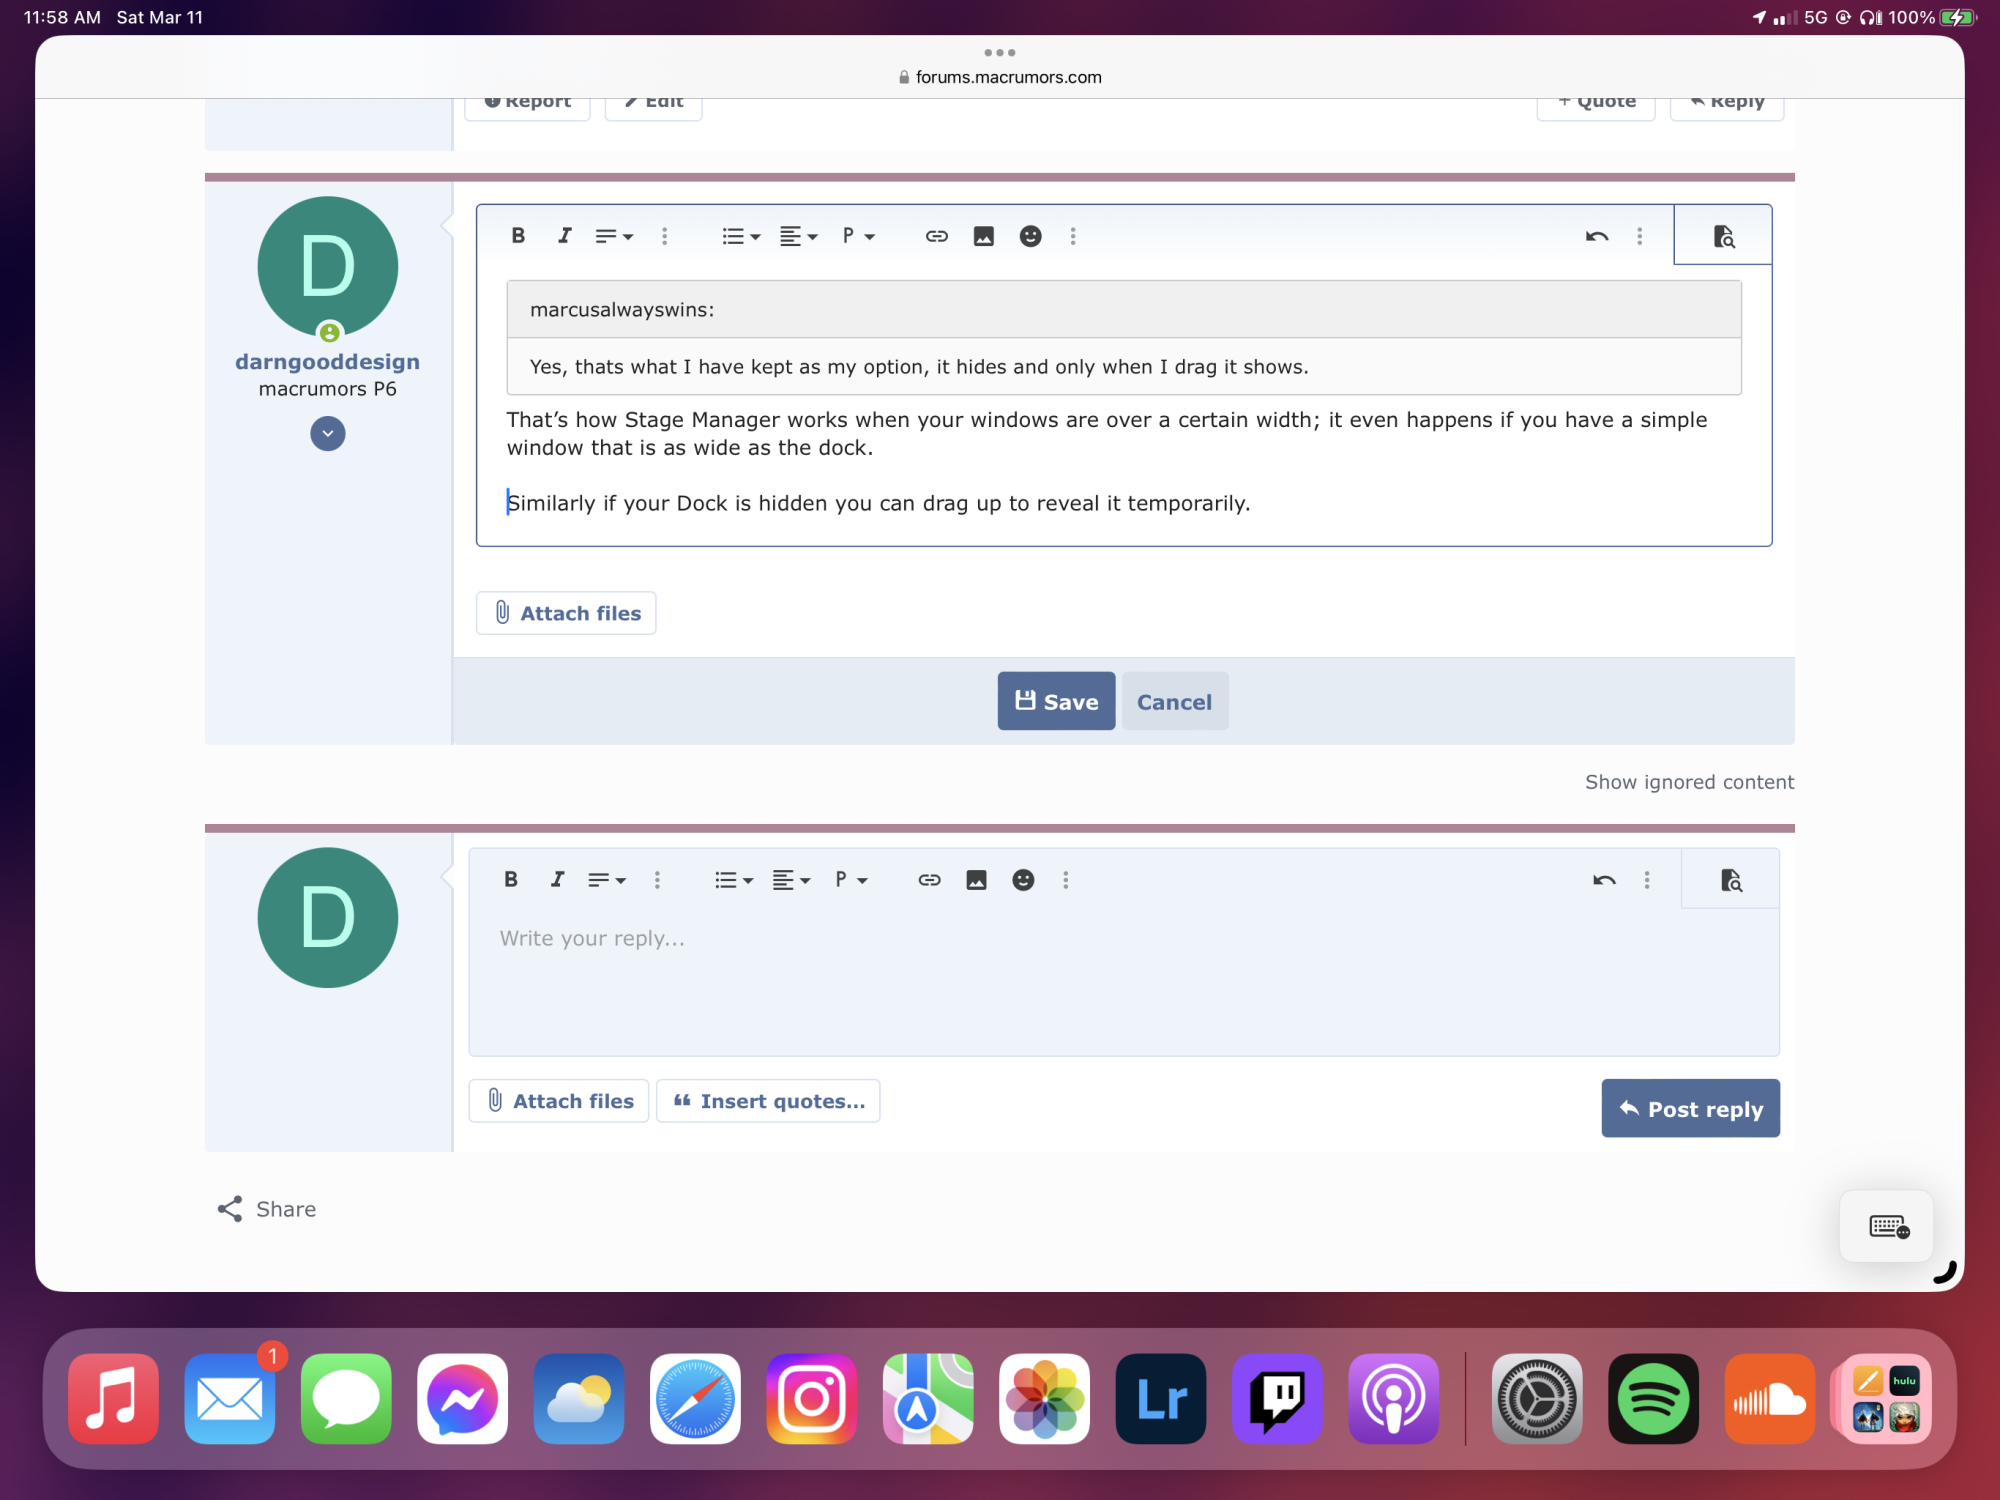The image size is (2000, 1500).
Task: Insert image in the edit post editor
Action: (983, 236)
